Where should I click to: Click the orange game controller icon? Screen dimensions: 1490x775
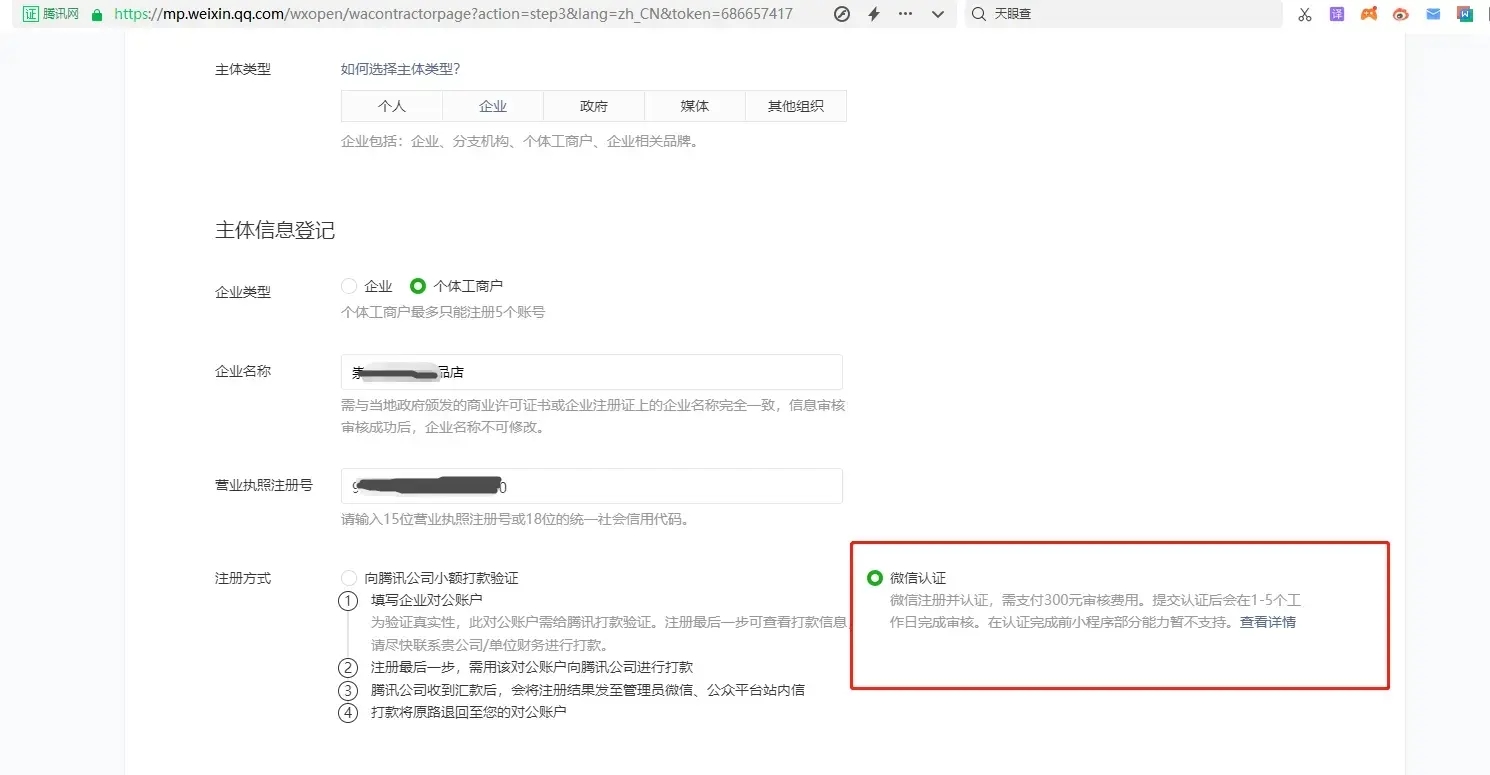(x=1369, y=15)
